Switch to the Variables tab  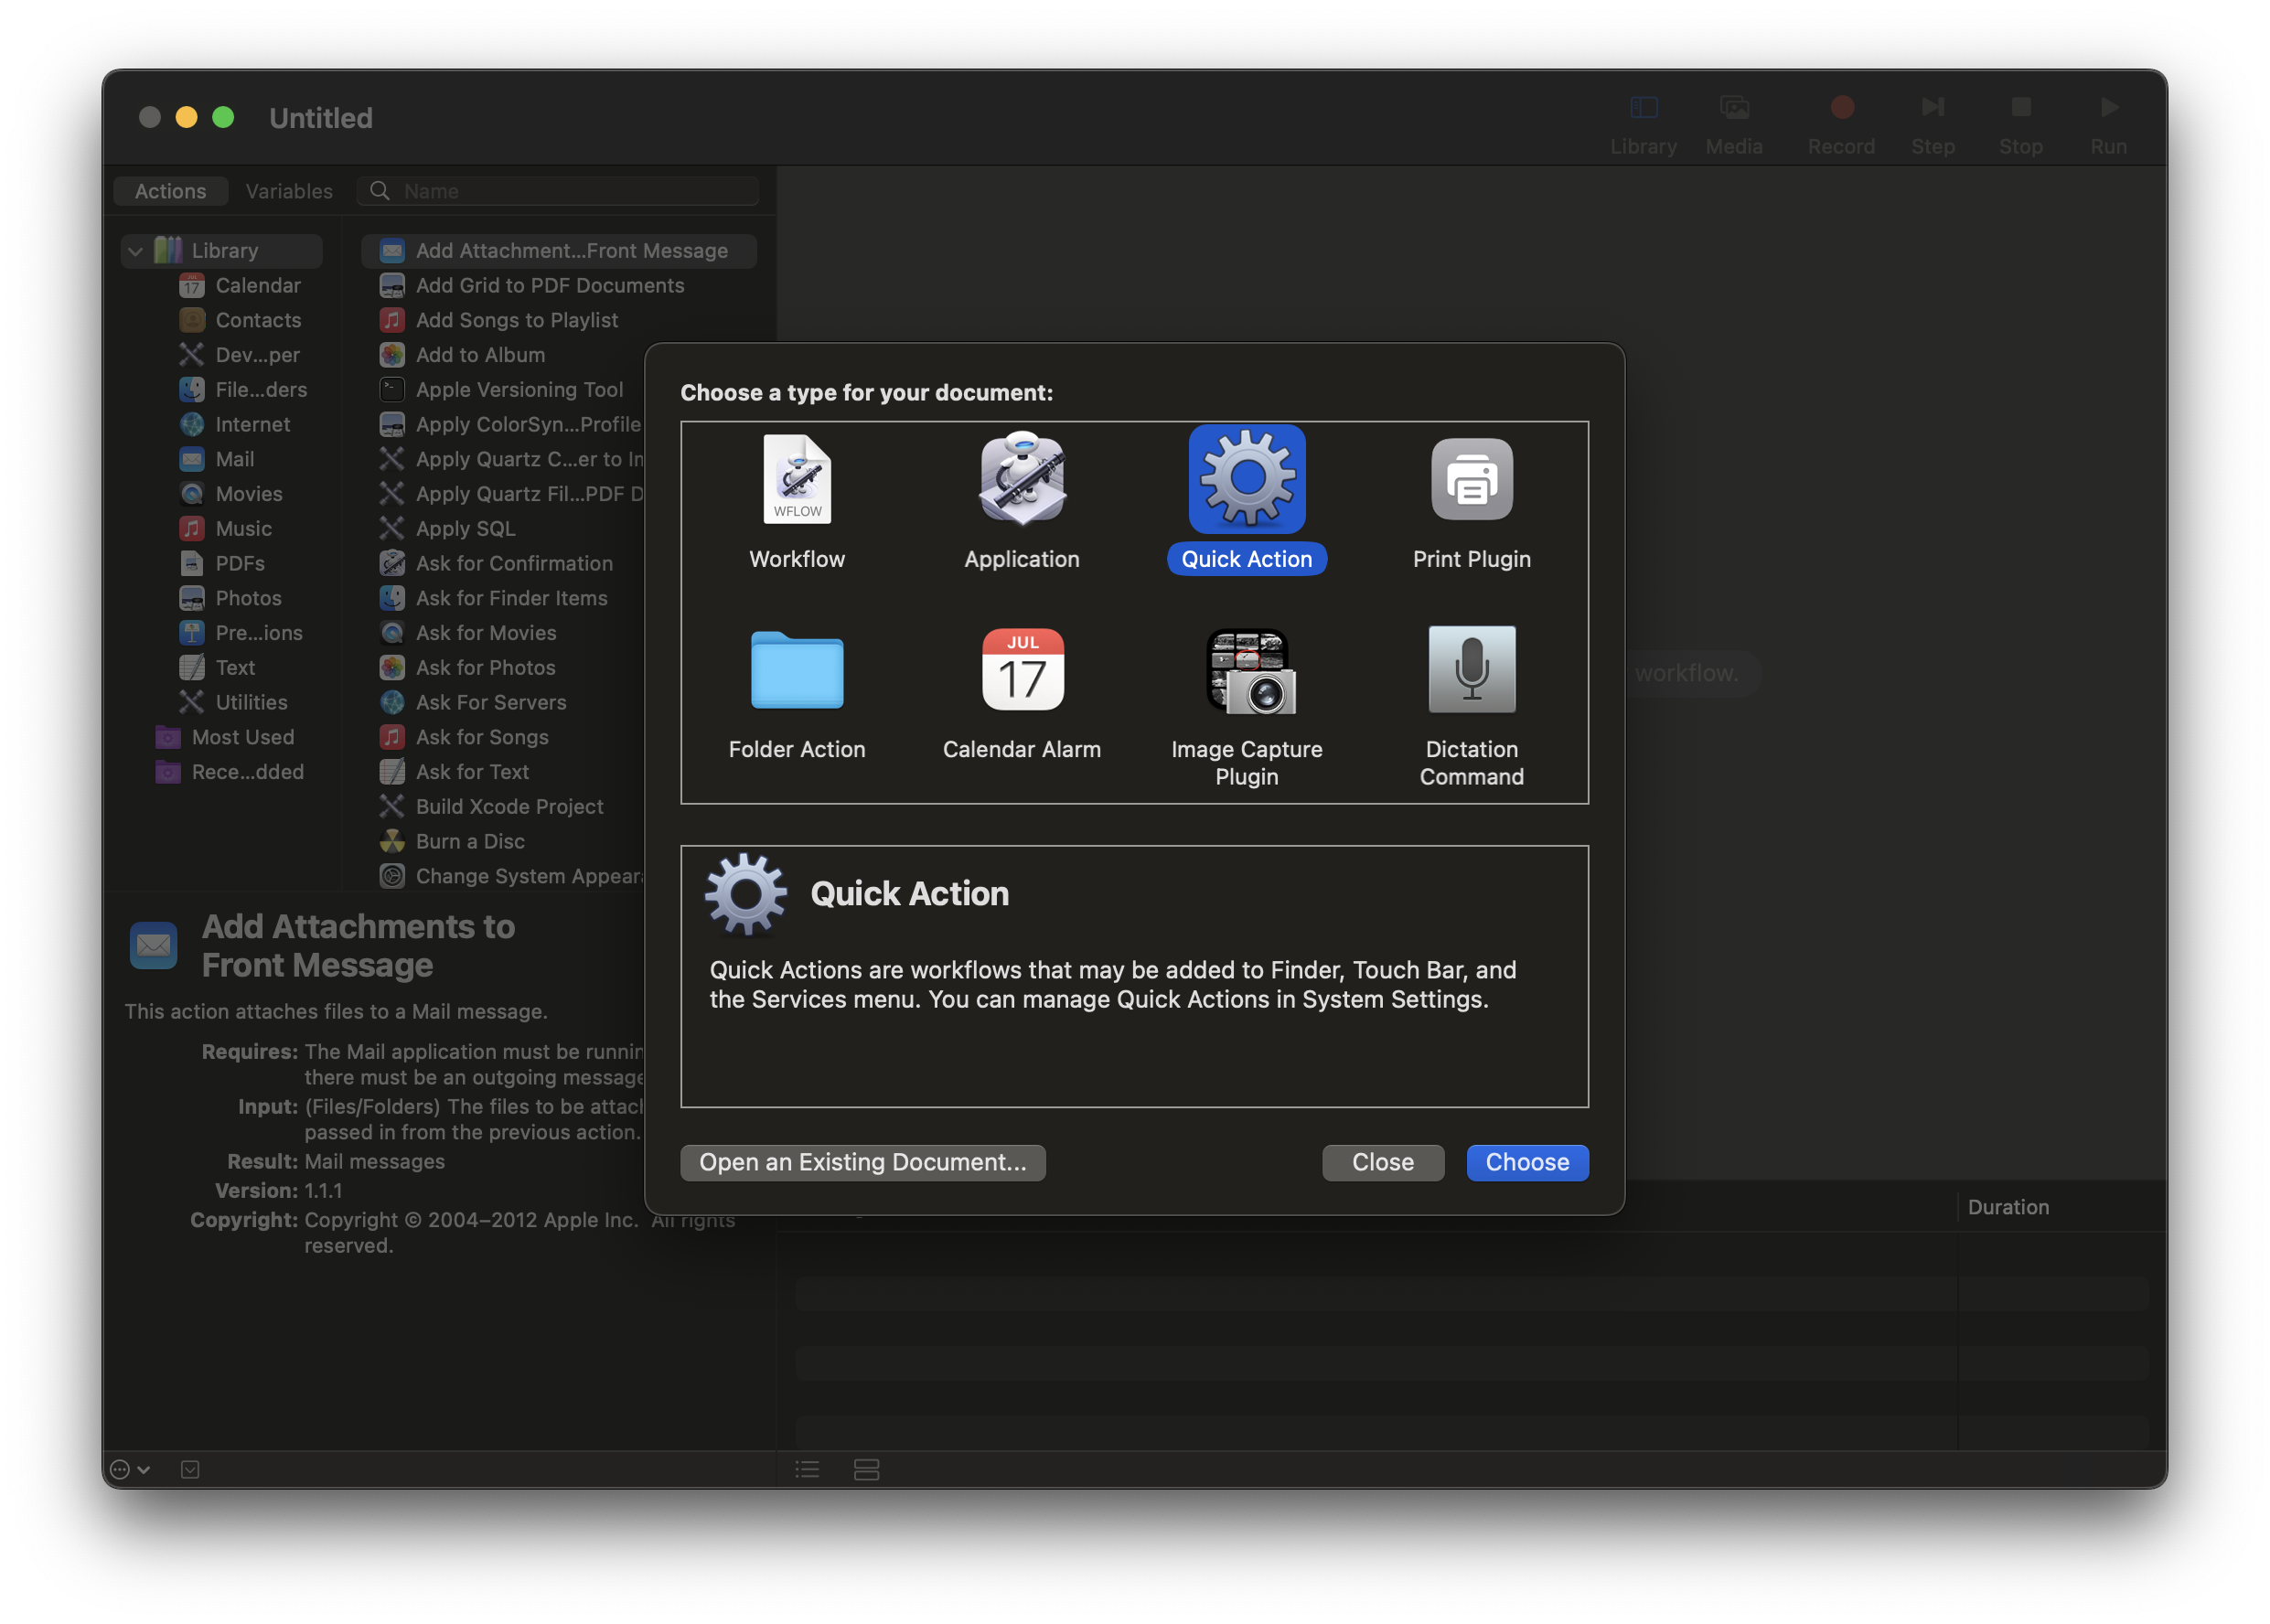click(288, 191)
